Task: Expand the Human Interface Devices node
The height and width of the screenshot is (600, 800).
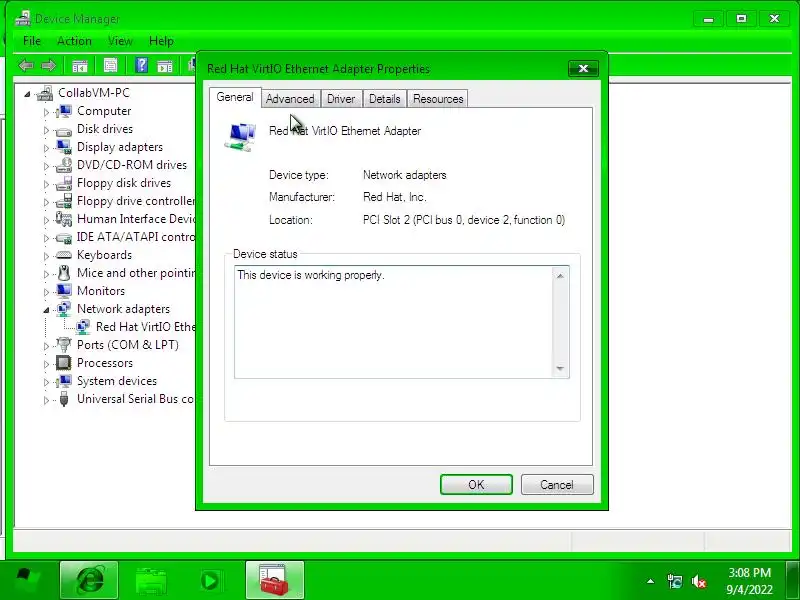Action: [46, 220]
